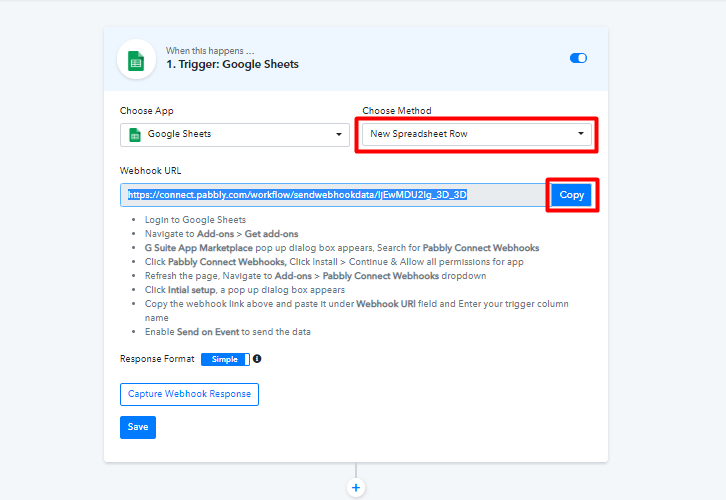The height and width of the screenshot is (500, 726).
Task: Click the 'Refresh the page' instruction line
Action: click(316, 276)
